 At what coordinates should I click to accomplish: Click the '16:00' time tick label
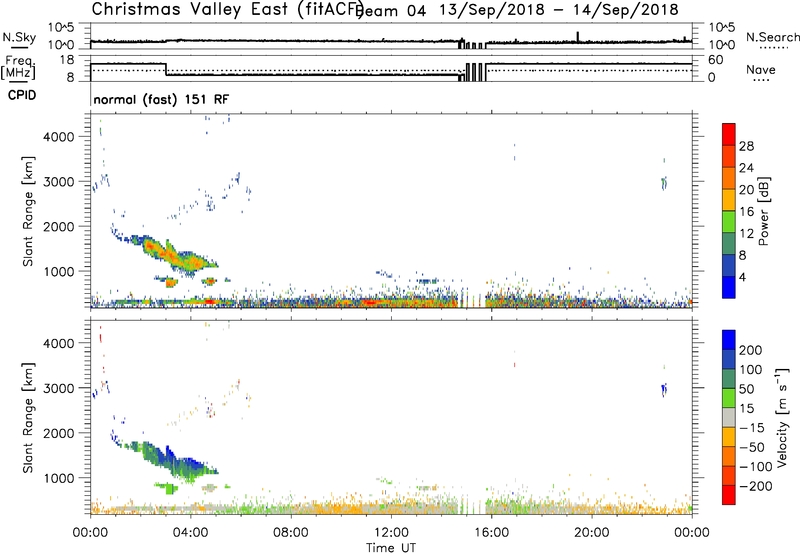491,533
